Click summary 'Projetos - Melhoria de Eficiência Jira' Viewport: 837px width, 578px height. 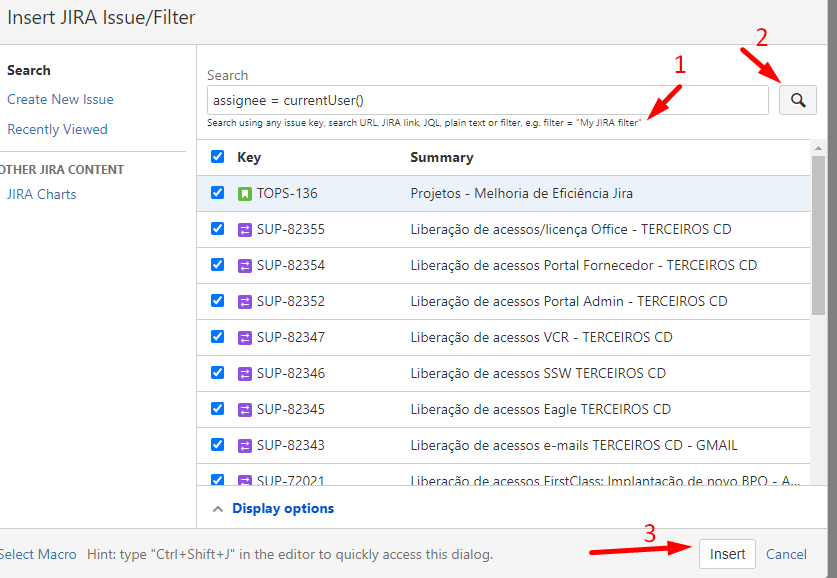click(522, 193)
